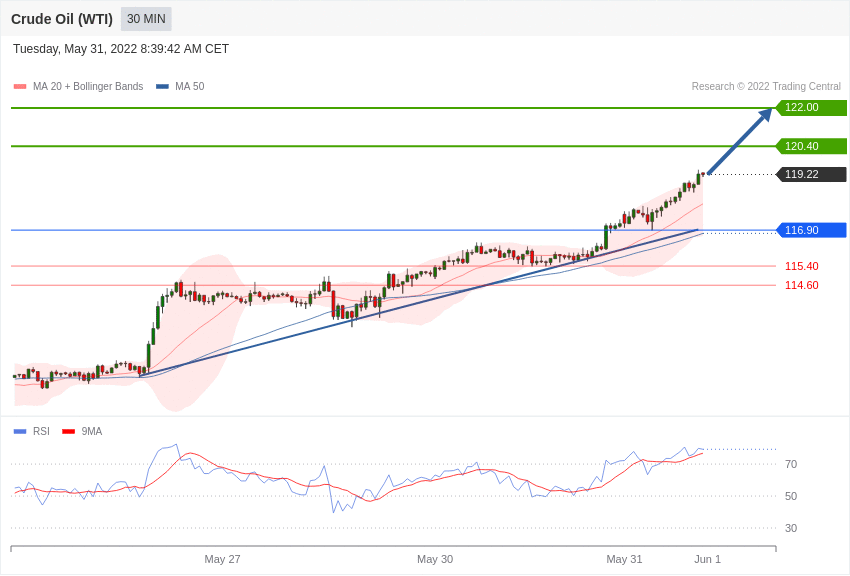Screen dimensions: 850x576
Task: Click the black 119.22 current price tag
Action: tap(811, 174)
